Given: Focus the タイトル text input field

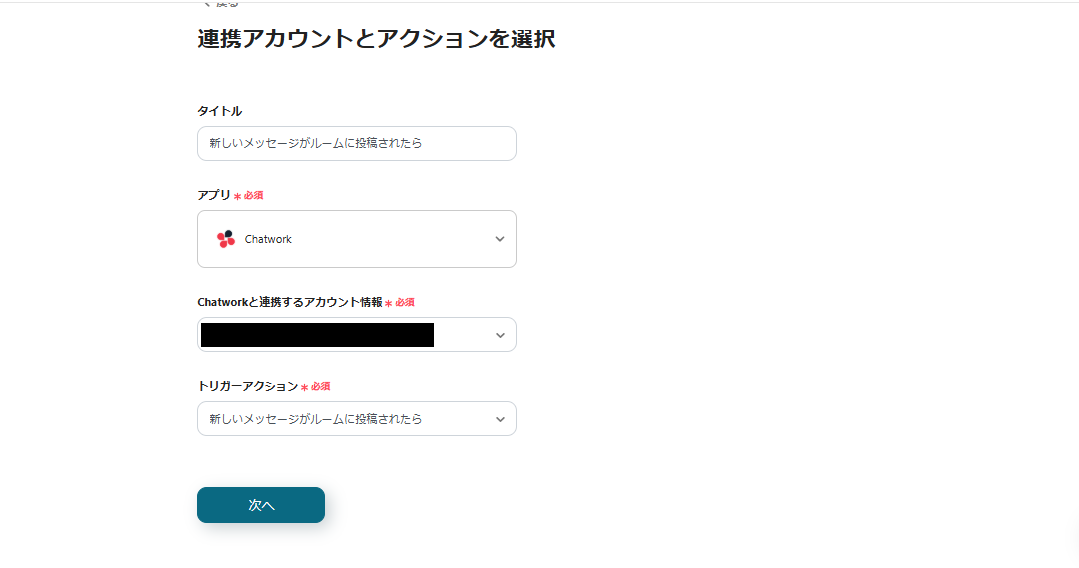Looking at the screenshot, I should tap(356, 143).
